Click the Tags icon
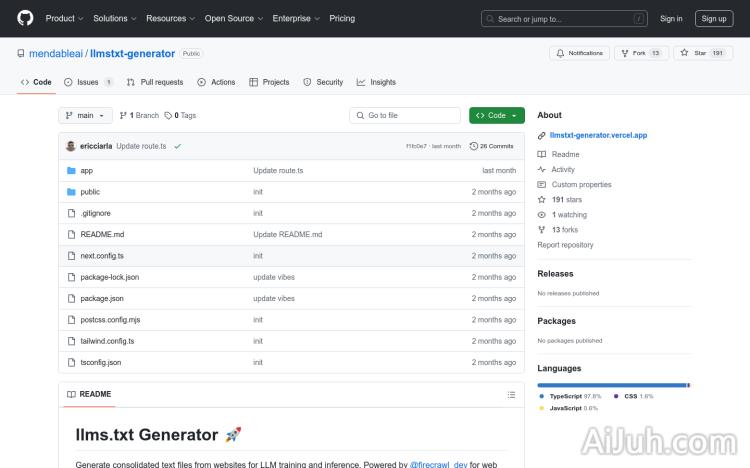This screenshot has width=750, height=468. pos(168,116)
